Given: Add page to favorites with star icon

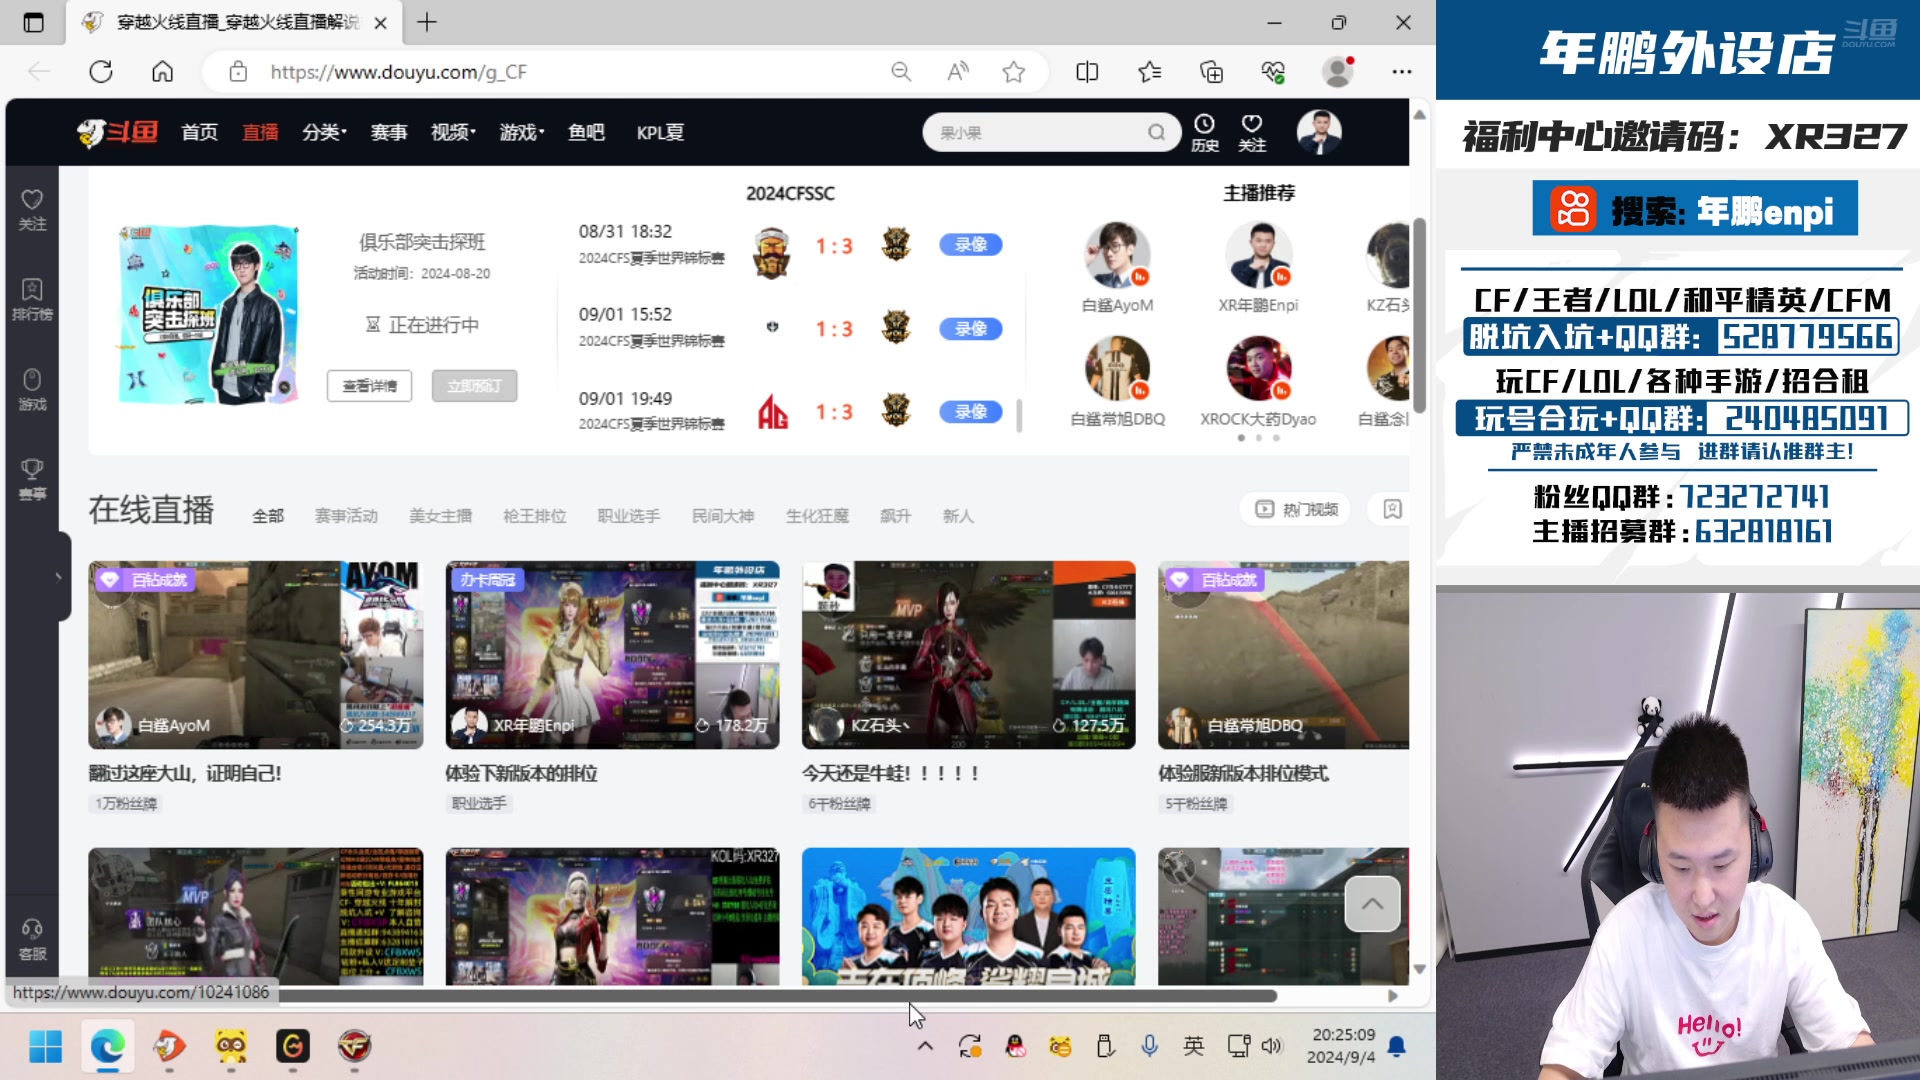Looking at the screenshot, I should [x=1014, y=72].
